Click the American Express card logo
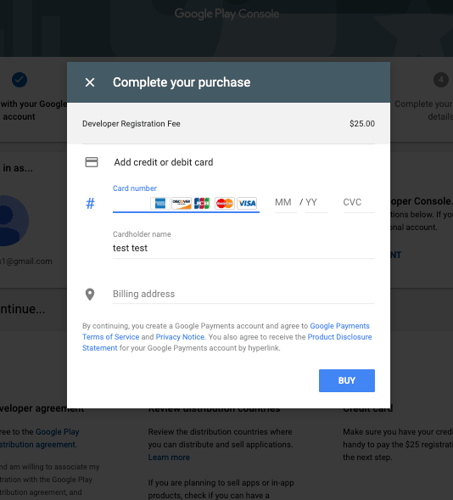Image resolution: width=453 pixels, height=500 pixels. [x=160, y=203]
